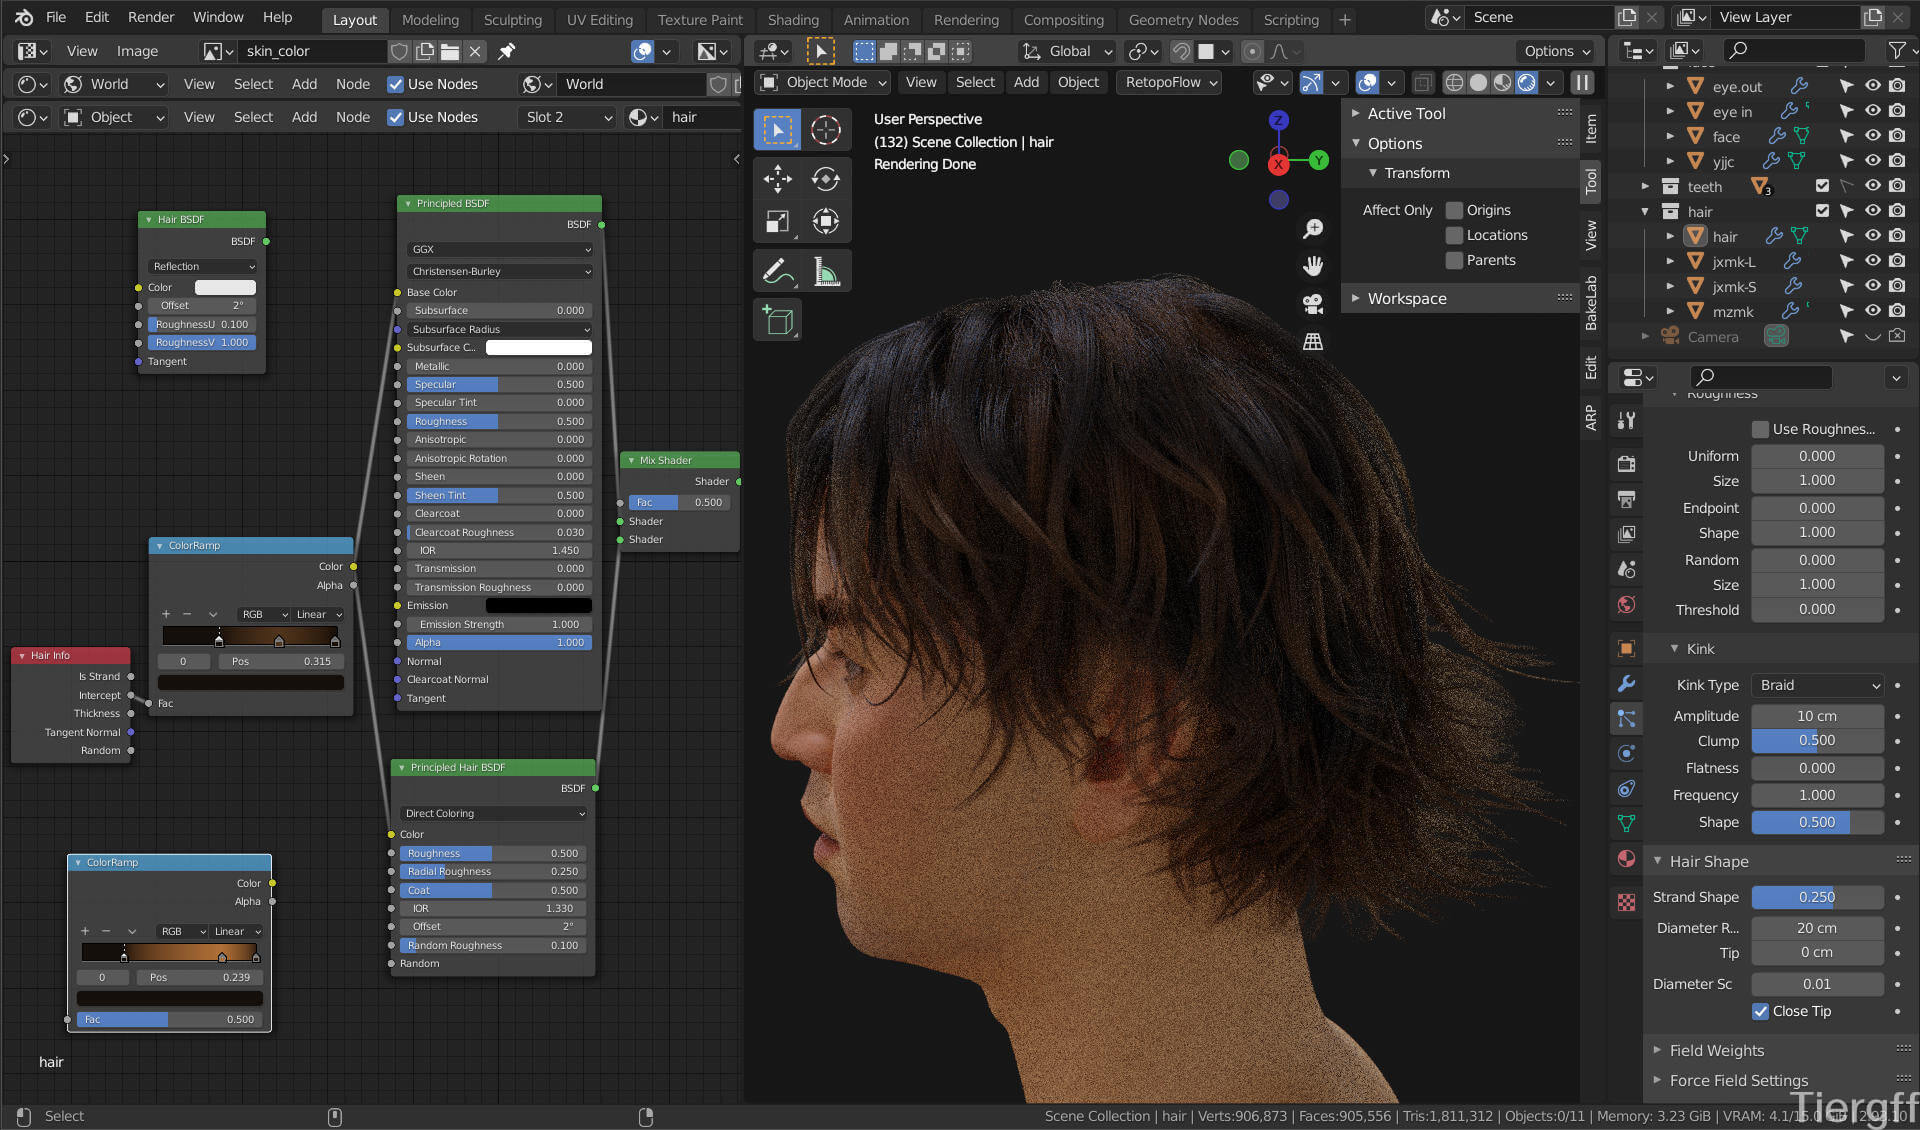Adjust the Clump slider in Kink
This screenshot has height=1130, width=1920.
pos(1816,741)
